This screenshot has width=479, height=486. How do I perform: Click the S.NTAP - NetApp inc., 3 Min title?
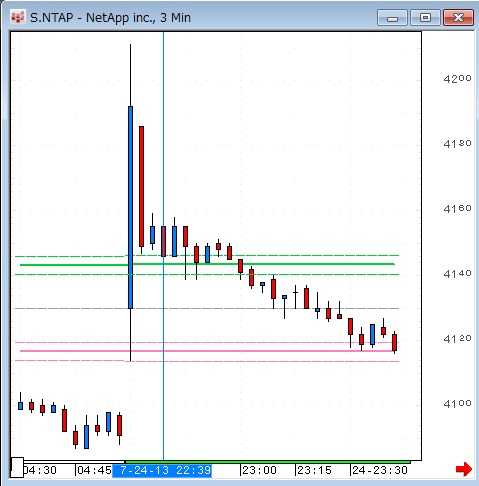110,18
